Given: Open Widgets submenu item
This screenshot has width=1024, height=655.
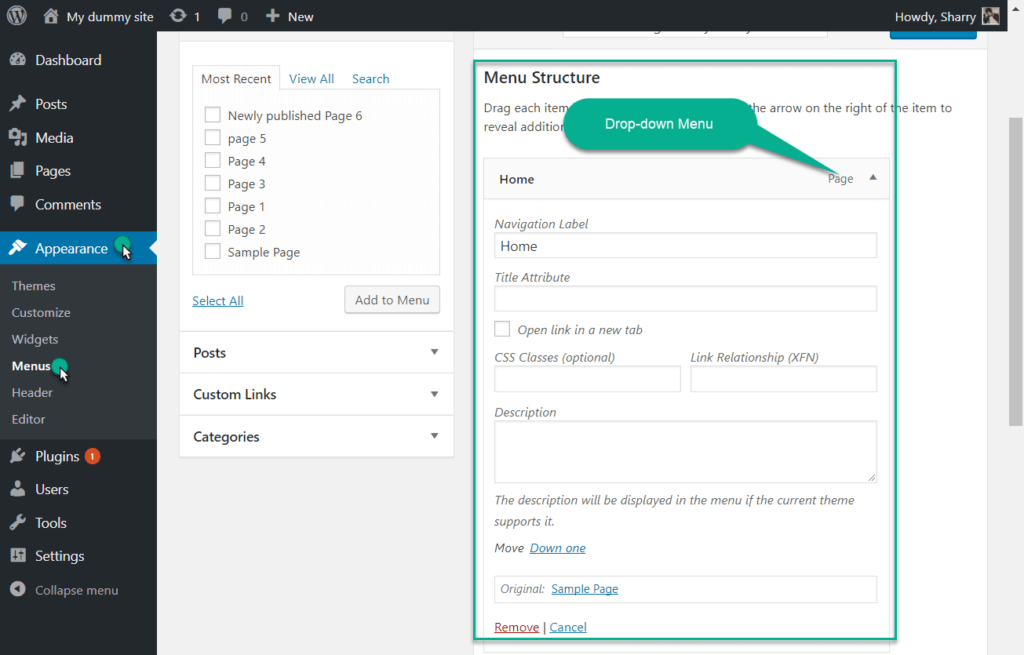Looking at the screenshot, I should pyautogui.click(x=35, y=340).
